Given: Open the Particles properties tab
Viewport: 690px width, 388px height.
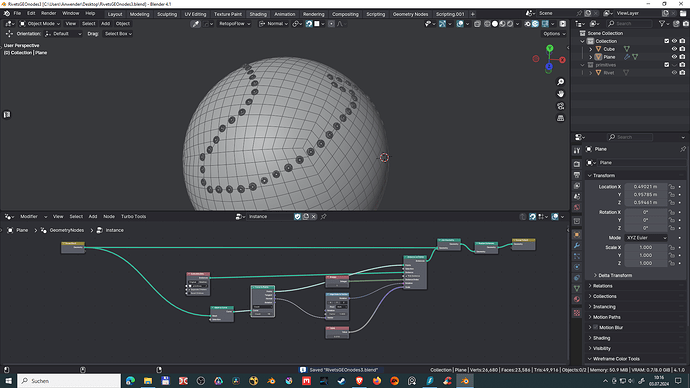Looking at the screenshot, I should click(x=577, y=256).
